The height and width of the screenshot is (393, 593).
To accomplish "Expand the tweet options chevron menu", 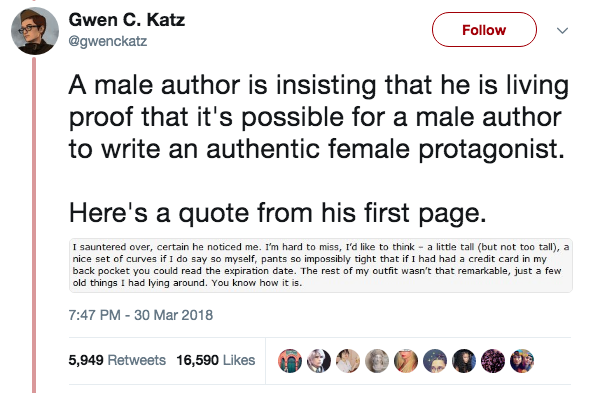I will tap(562, 30).
